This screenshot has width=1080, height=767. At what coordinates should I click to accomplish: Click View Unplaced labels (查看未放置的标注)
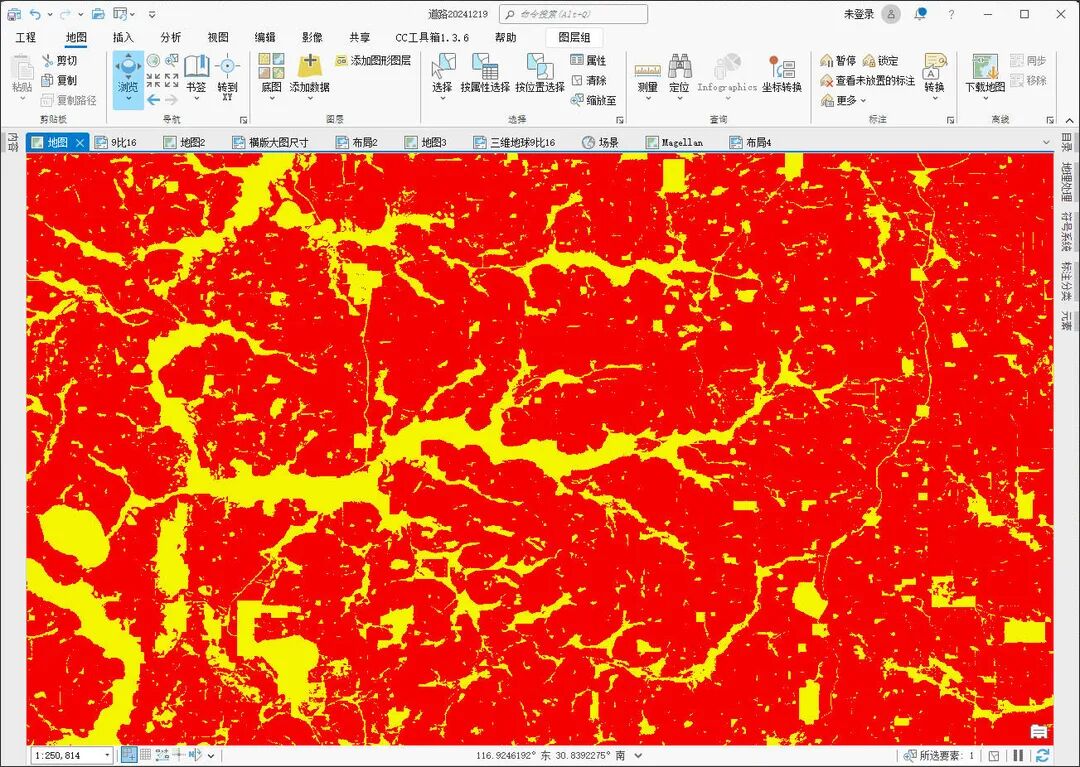pyautogui.click(x=867, y=81)
